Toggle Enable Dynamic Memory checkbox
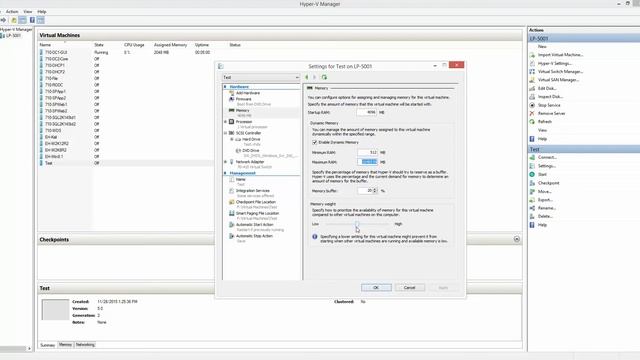This screenshot has width=640, height=360. [315, 142]
